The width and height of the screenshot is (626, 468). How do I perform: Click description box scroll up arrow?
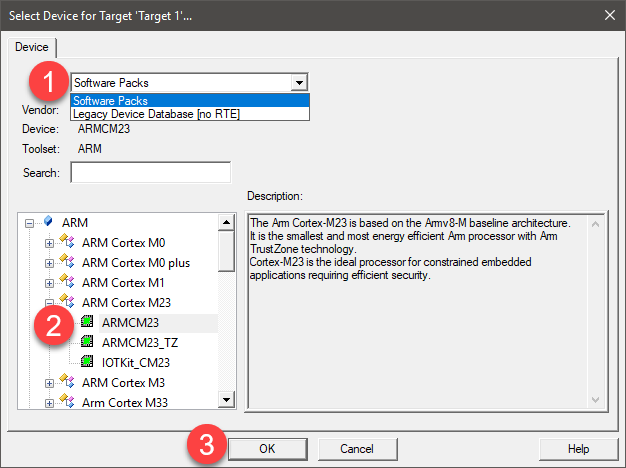tap(595, 224)
